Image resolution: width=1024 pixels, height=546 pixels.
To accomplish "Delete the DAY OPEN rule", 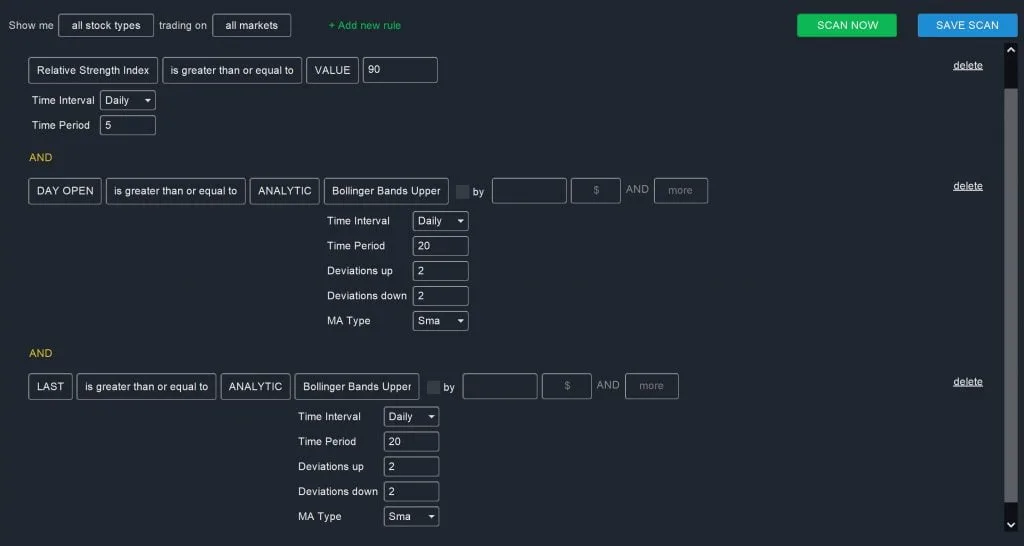I will [968, 186].
